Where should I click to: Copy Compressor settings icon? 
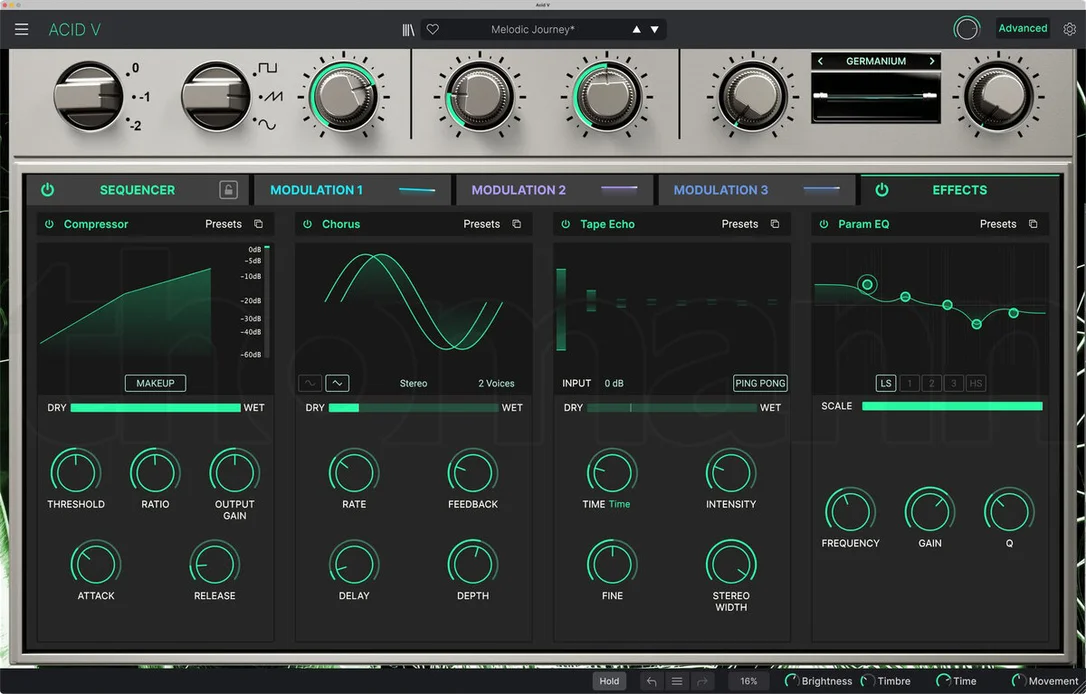tap(258, 224)
